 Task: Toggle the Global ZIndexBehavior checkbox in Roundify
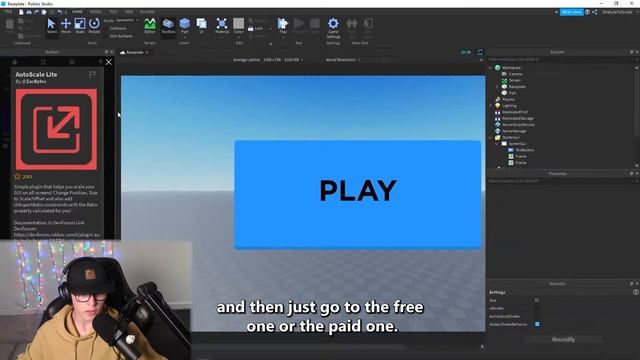tap(537, 324)
